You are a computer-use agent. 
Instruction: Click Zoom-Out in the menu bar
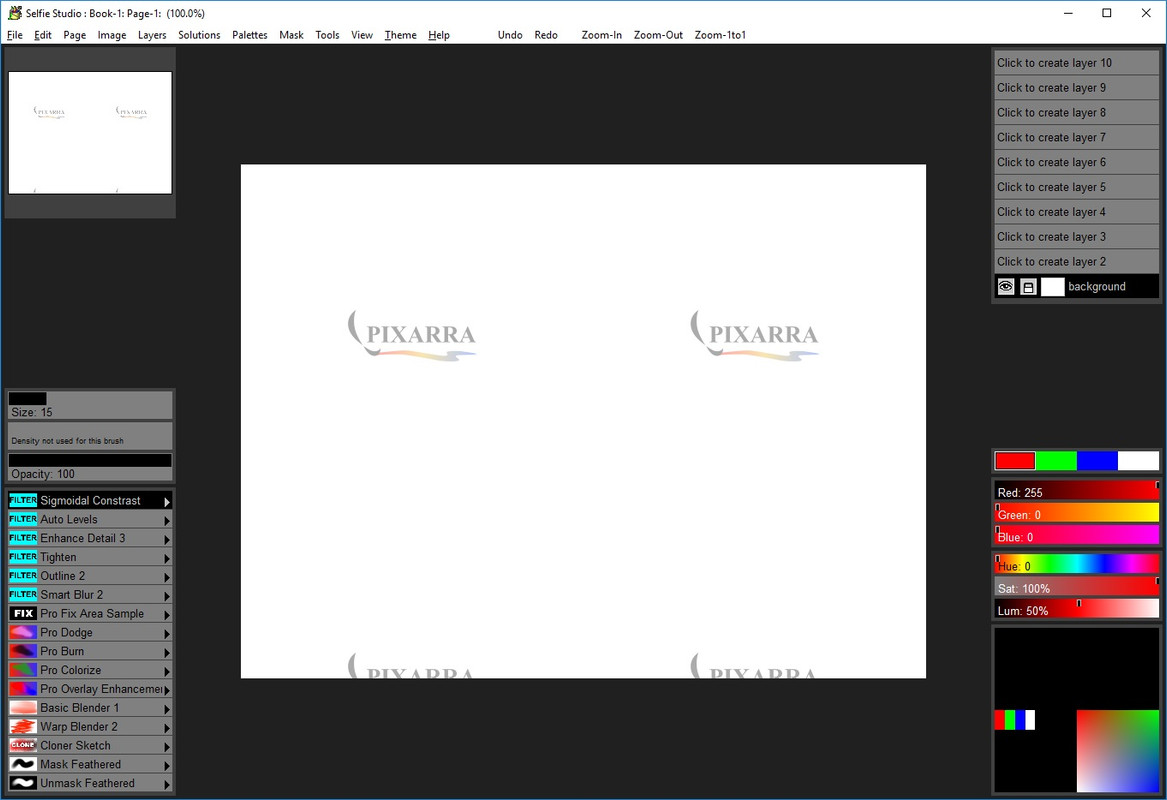(658, 35)
